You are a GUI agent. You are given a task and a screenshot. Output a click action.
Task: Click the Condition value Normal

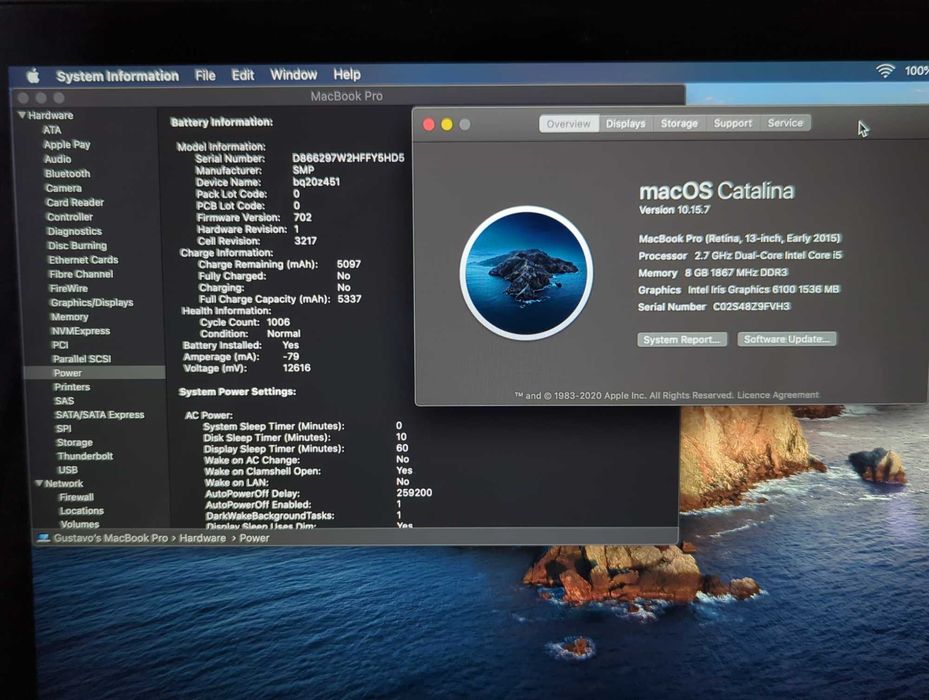[x=284, y=334]
